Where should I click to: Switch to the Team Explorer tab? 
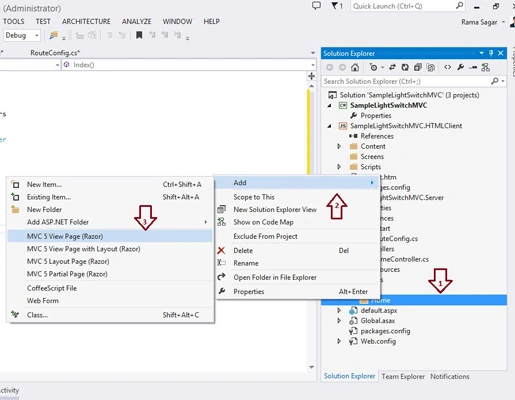pyautogui.click(x=403, y=376)
